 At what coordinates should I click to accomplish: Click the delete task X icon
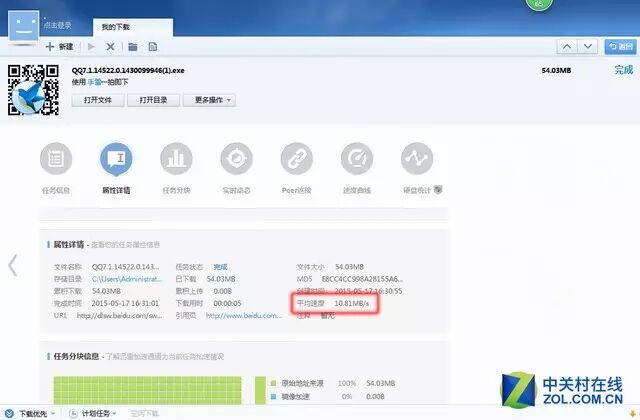coord(110,47)
